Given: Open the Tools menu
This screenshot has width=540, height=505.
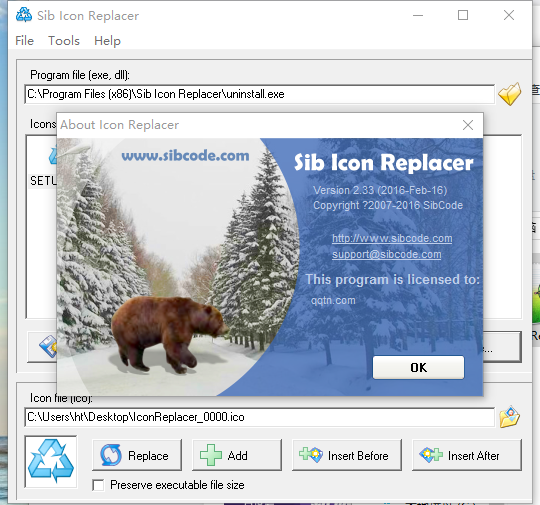Looking at the screenshot, I should (x=64, y=41).
